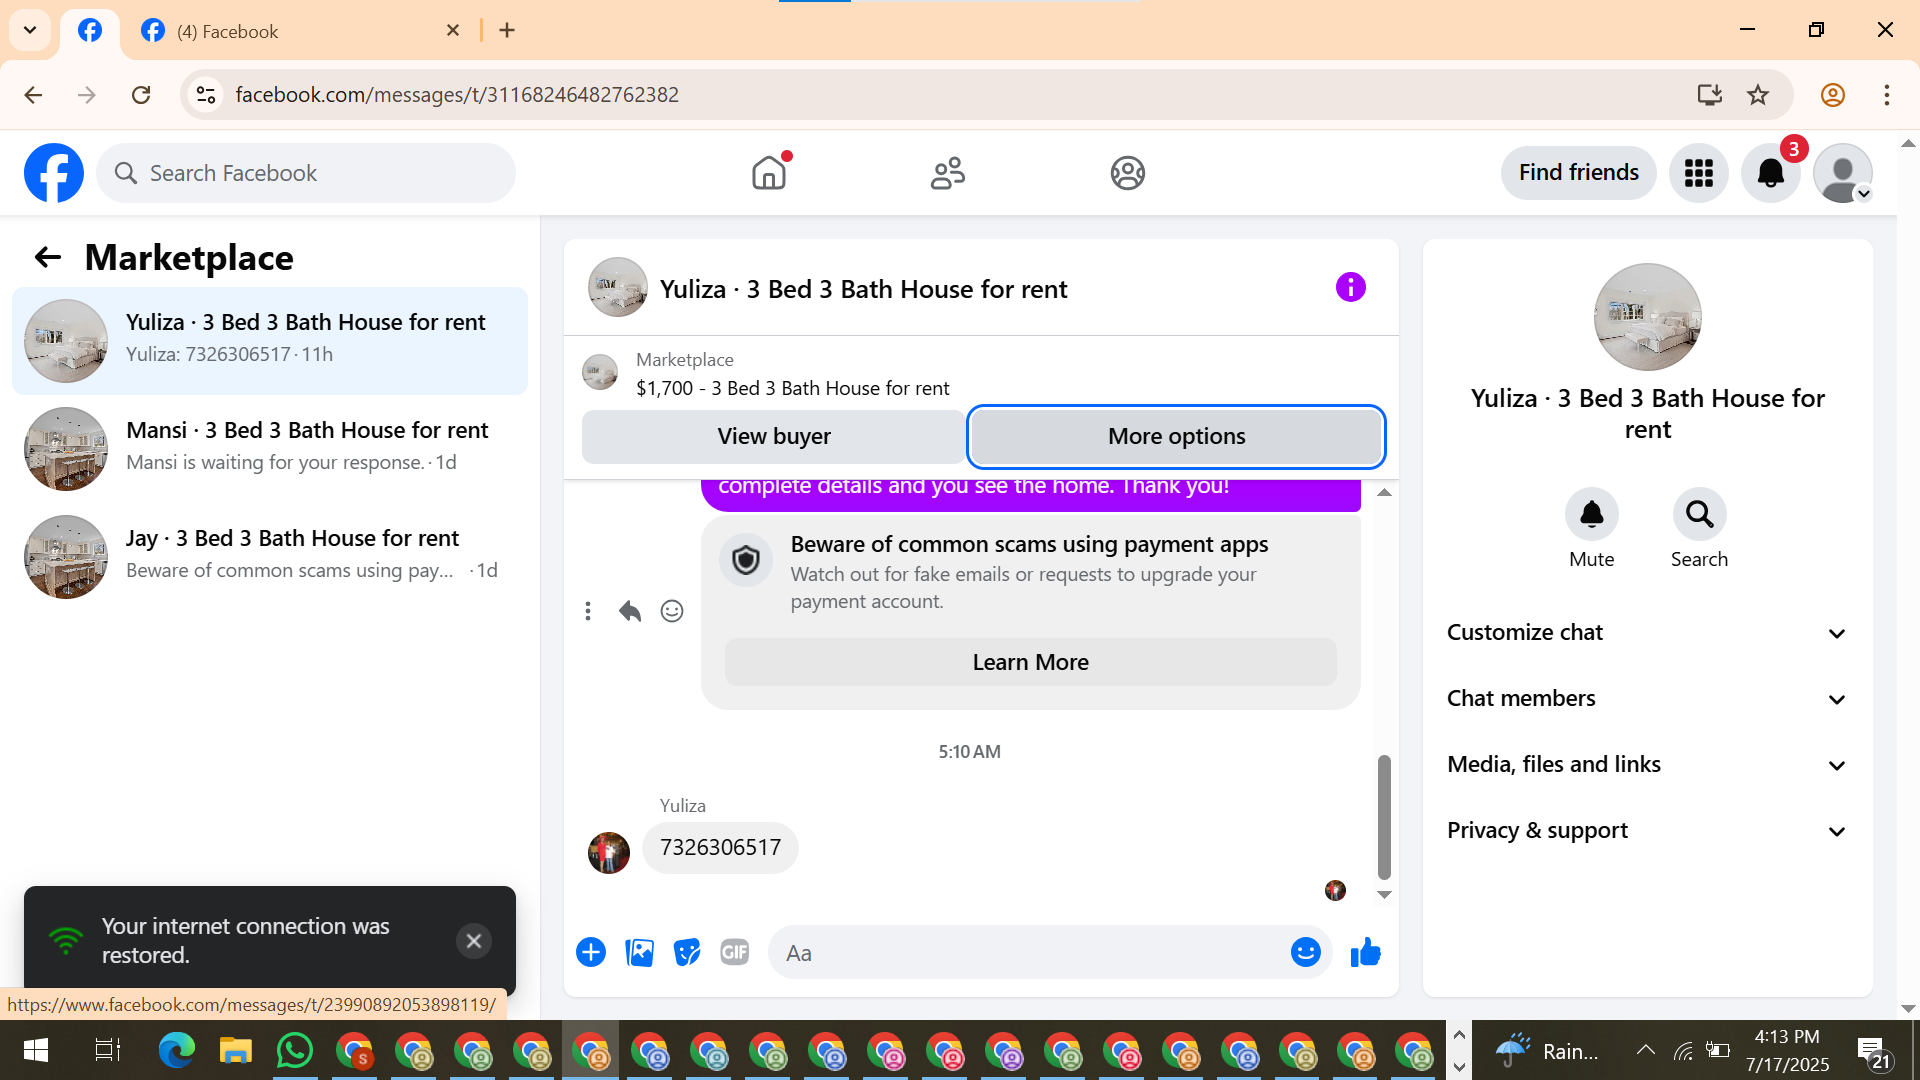Expand Customize chat section
Viewport: 1920px width, 1080px height.
pyautogui.click(x=1647, y=633)
